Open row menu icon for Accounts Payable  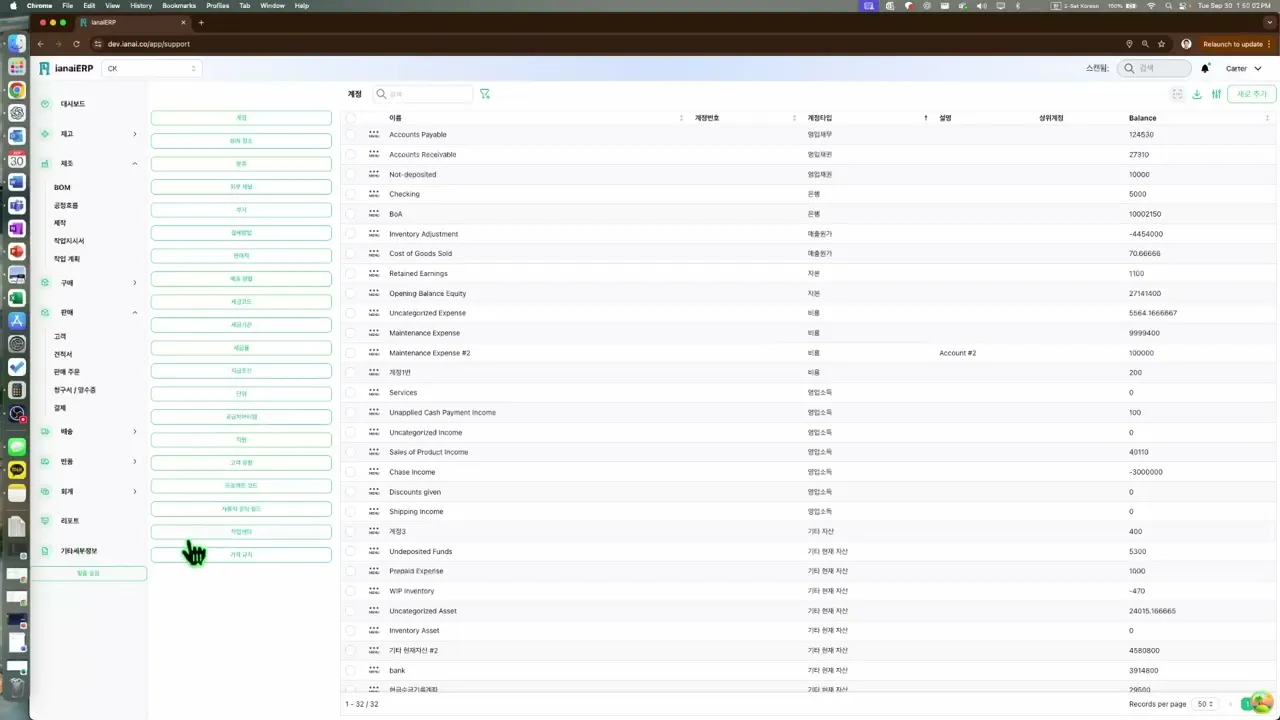coord(374,134)
